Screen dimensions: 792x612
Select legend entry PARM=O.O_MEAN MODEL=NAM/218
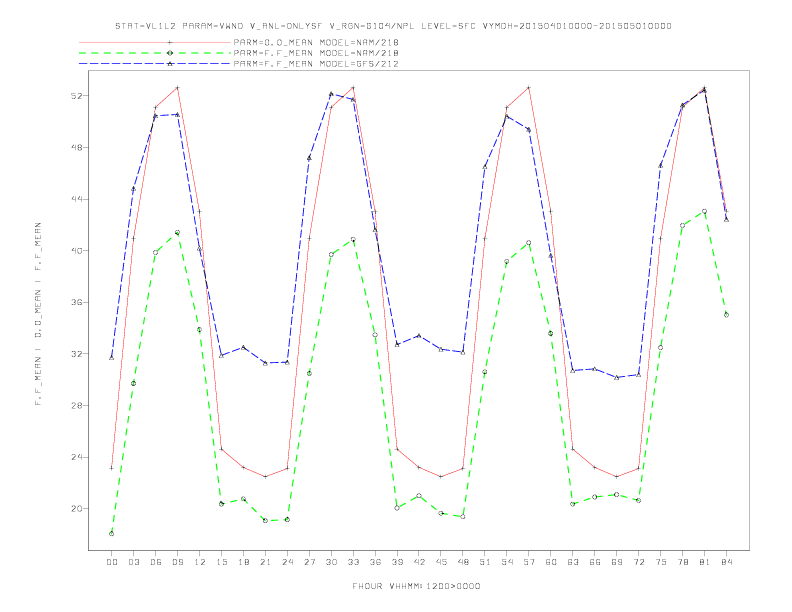tap(316, 43)
